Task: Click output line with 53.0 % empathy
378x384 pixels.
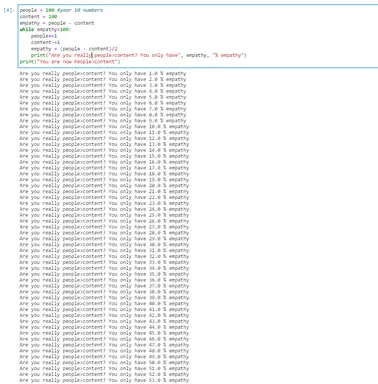Action: point(104,380)
